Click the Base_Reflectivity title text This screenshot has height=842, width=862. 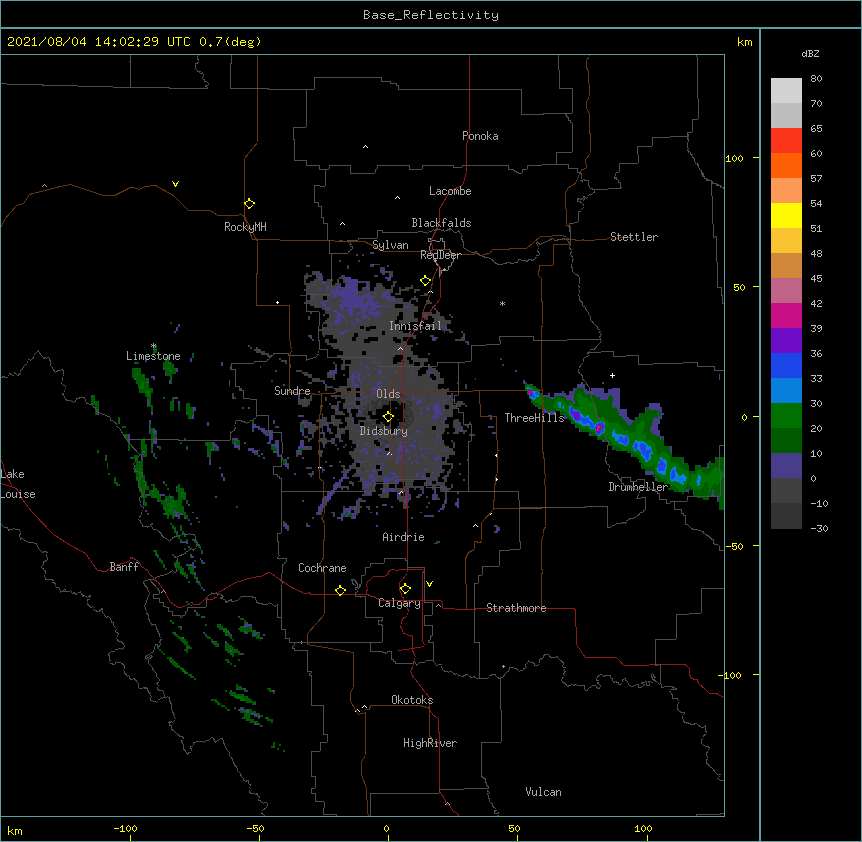[x=431, y=15]
